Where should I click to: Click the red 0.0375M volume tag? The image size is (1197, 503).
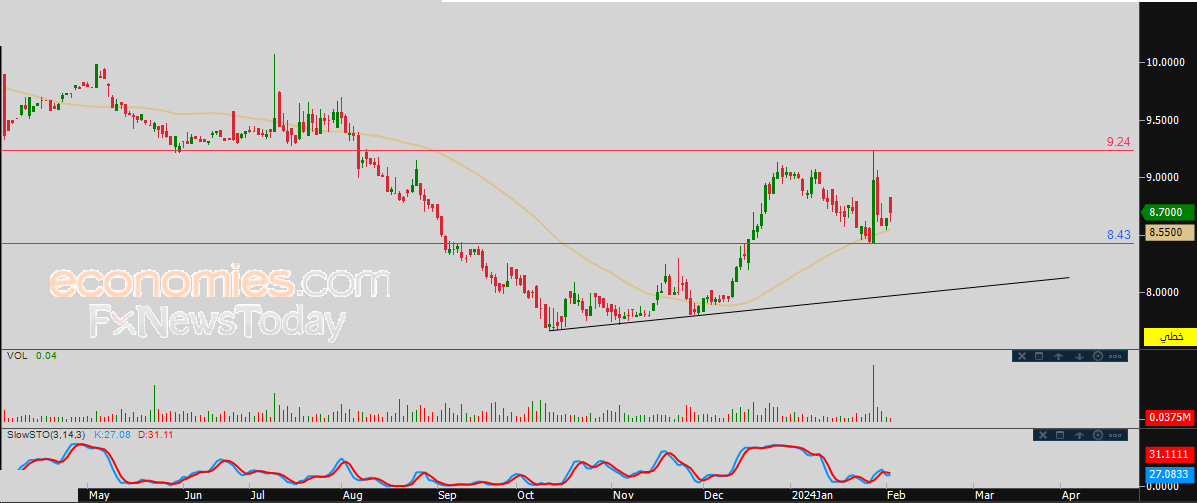tap(1170, 418)
